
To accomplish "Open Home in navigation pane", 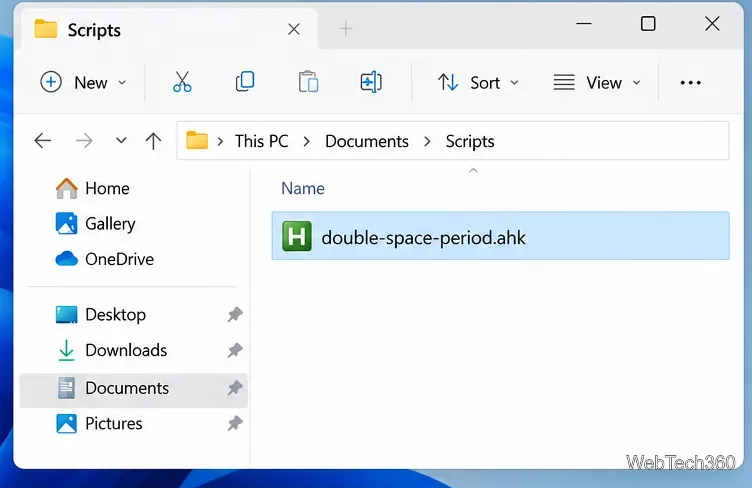I will (x=93, y=188).
